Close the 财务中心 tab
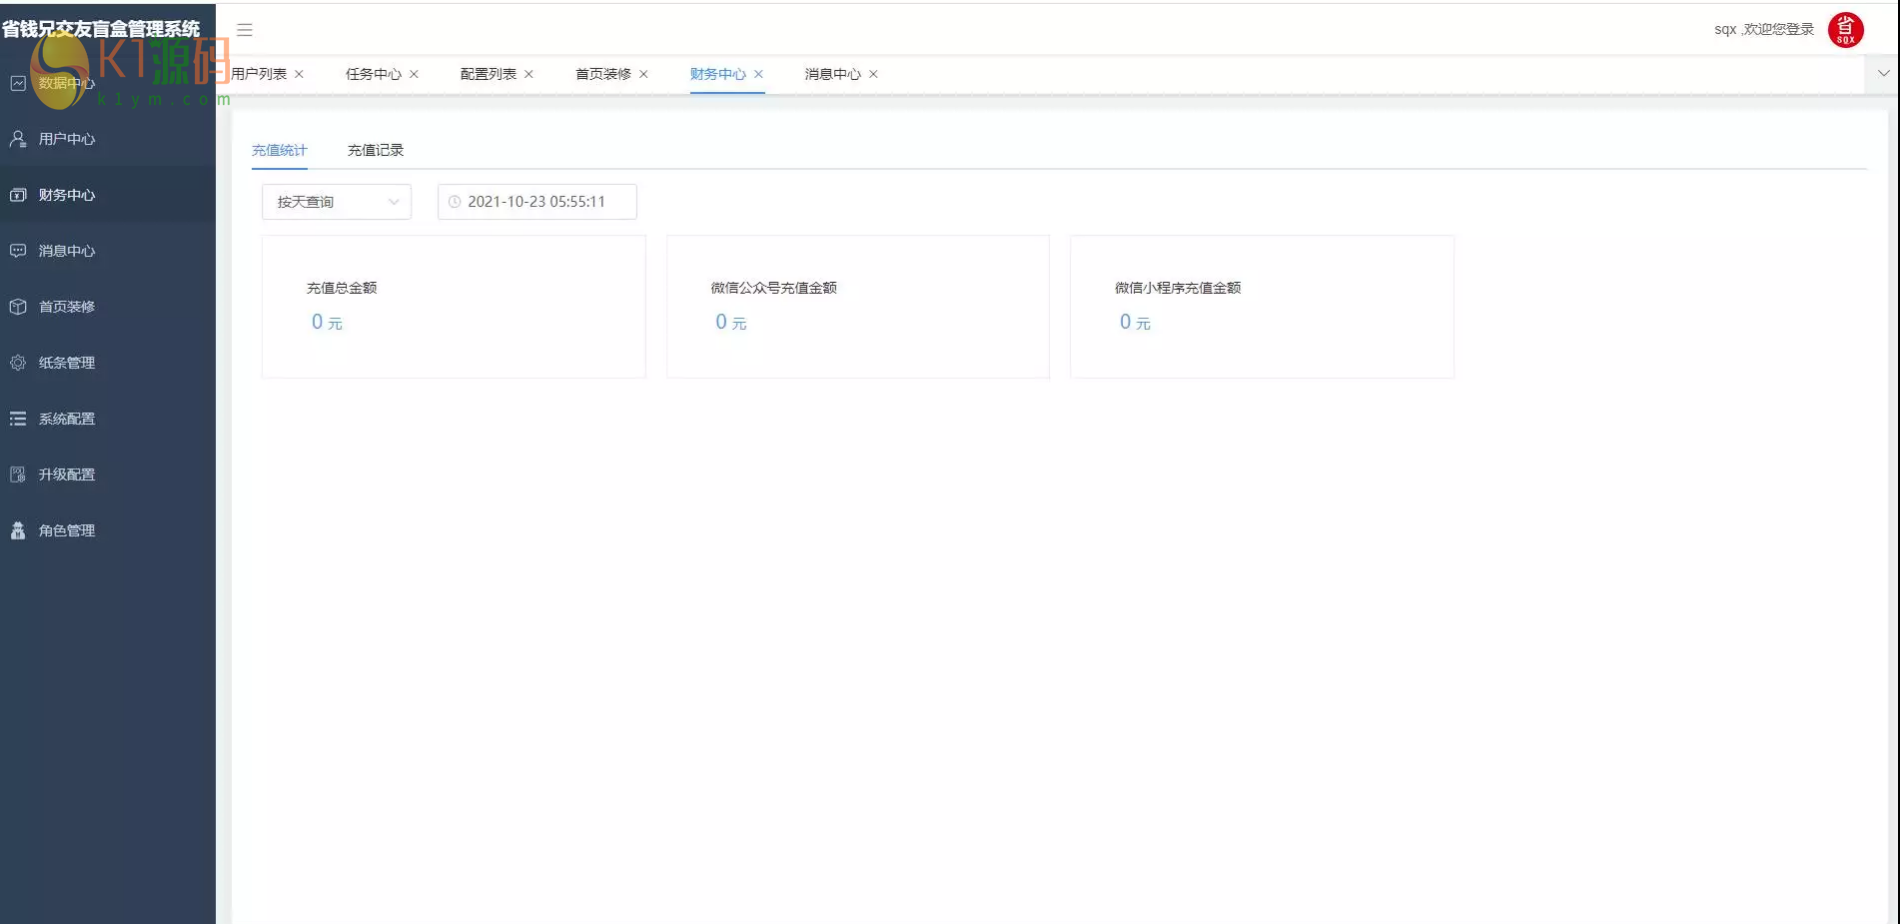 click(759, 74)
